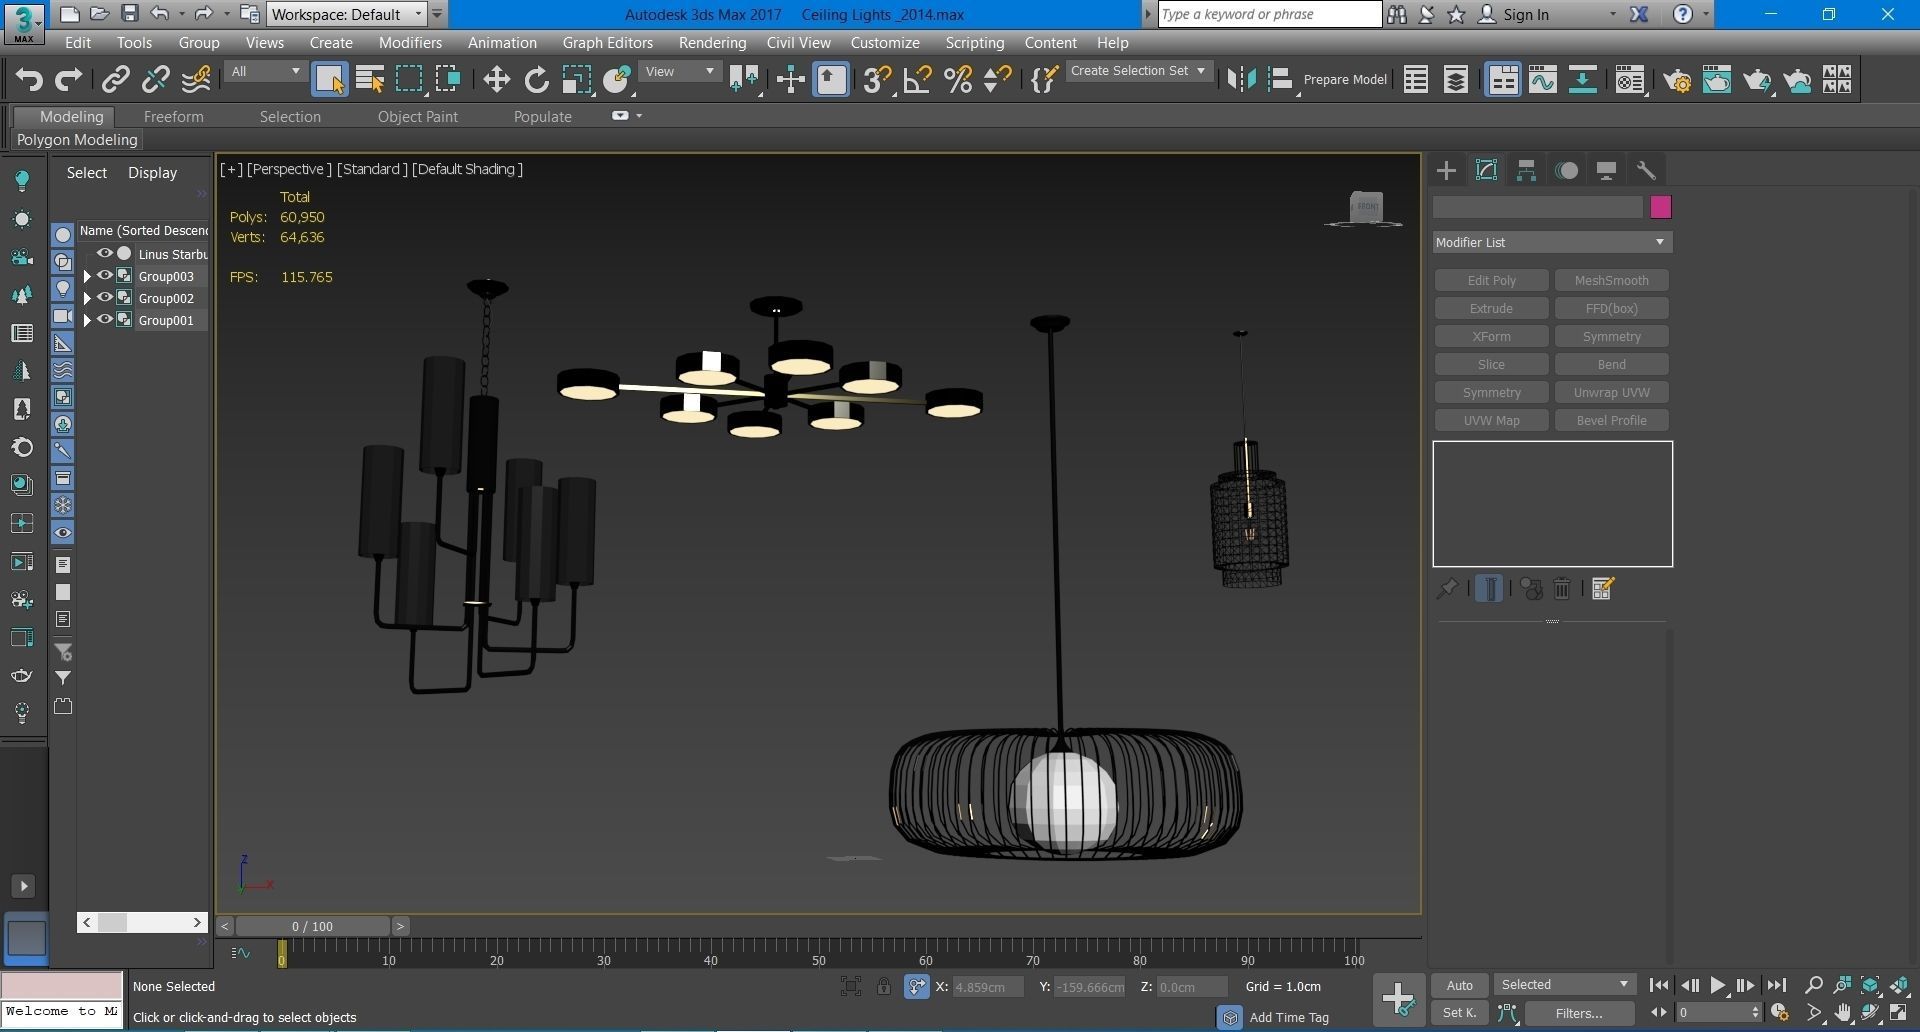Open the Mirror tool

click(x=1241, y=80)
